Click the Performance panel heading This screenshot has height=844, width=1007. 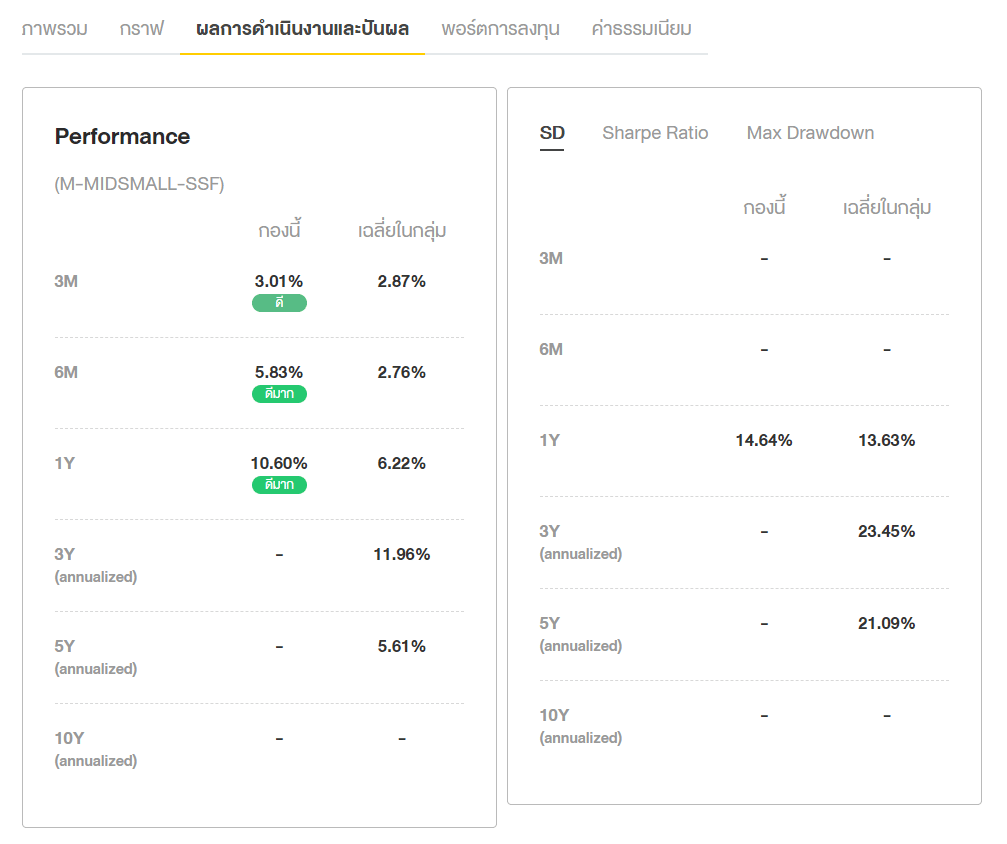click(x=122, y=136)
